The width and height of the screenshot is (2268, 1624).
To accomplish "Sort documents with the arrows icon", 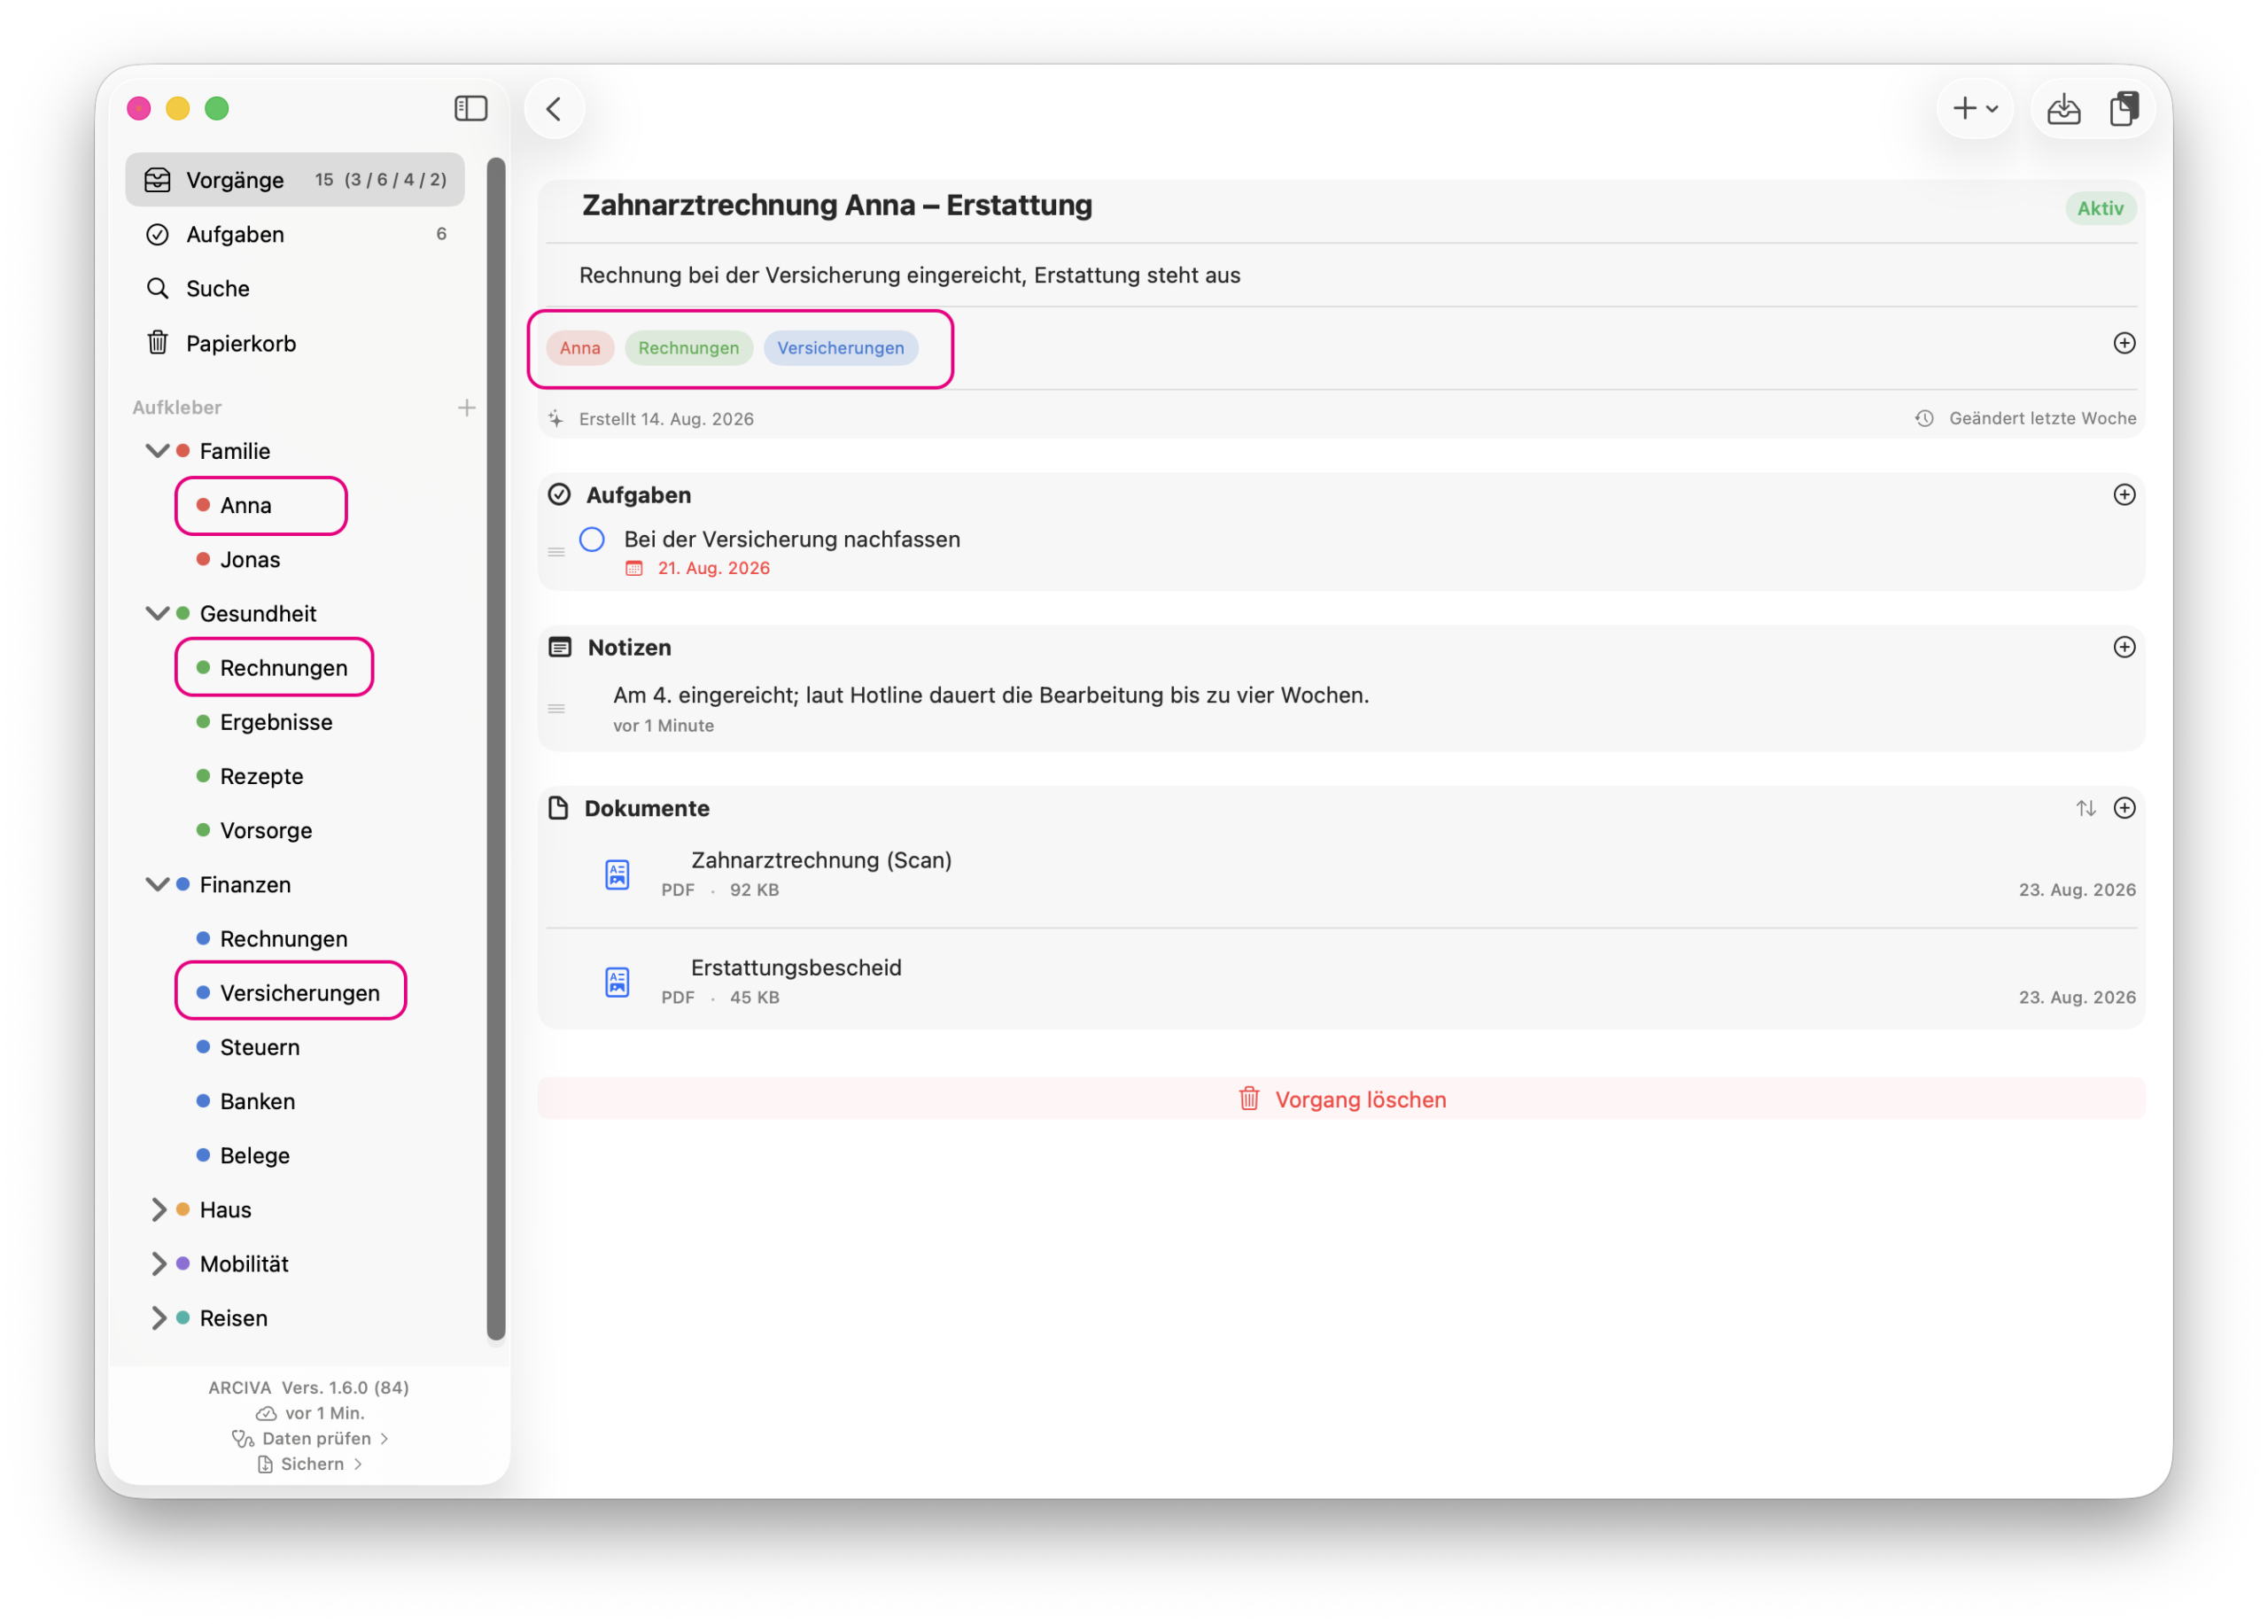I will [x=2085, y=808].
